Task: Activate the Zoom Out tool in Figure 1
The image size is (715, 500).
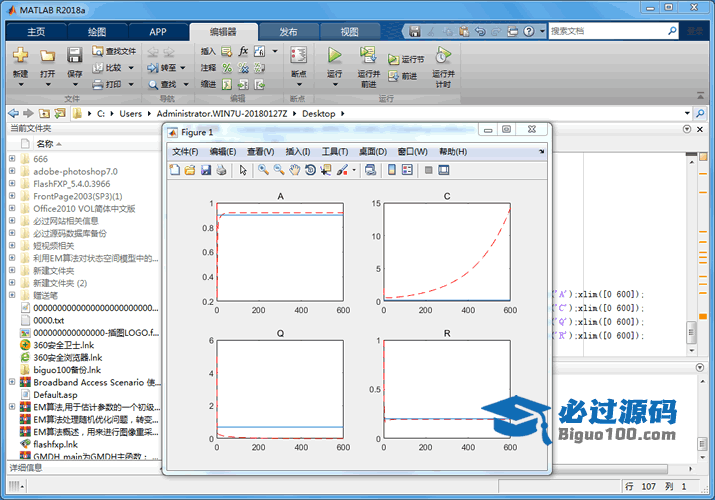Action: pyautogui.click(x=279, y=170)
